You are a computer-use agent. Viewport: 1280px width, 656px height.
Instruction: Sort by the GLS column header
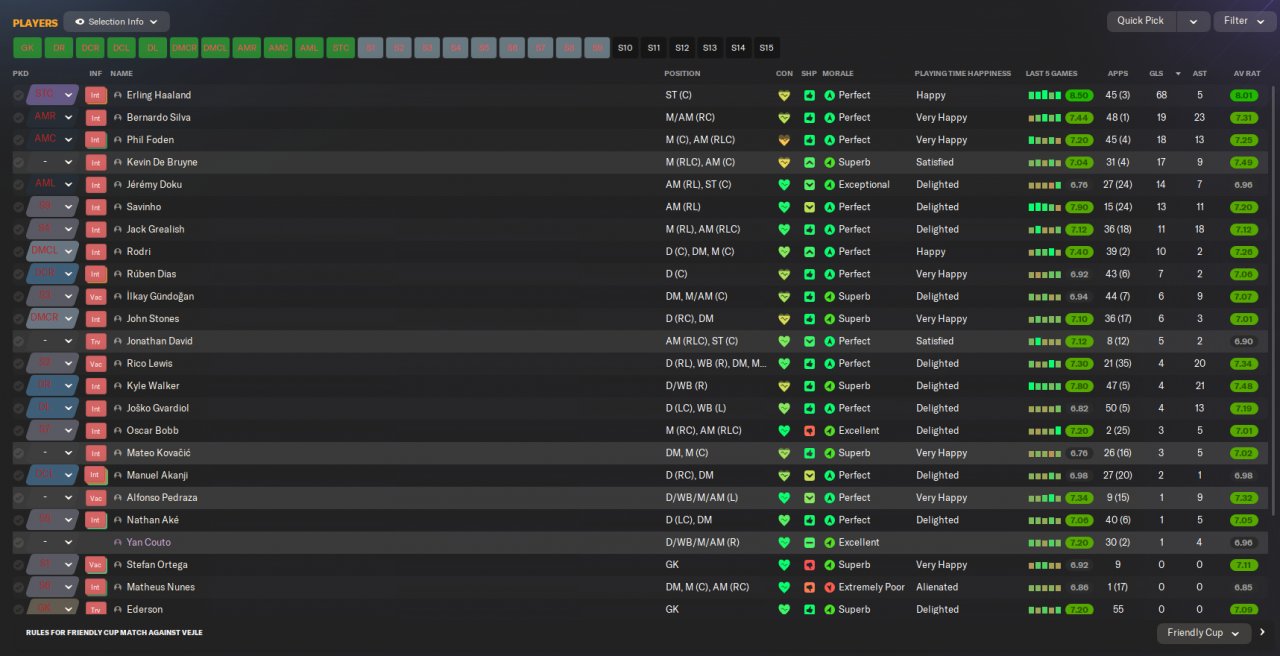[x=1156, y=73]
